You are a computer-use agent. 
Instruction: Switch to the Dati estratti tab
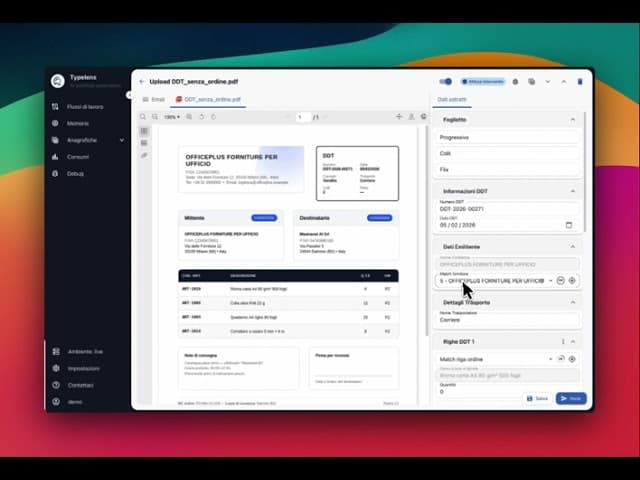452,100
